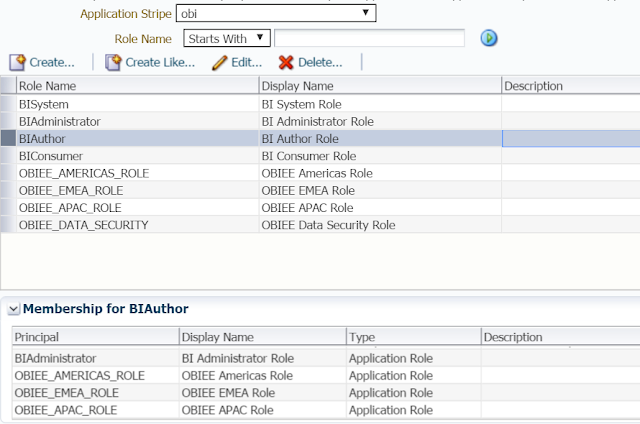The image size is (640, 424).
Task: Click the roles table Description column header
Action: click(571, 86)
